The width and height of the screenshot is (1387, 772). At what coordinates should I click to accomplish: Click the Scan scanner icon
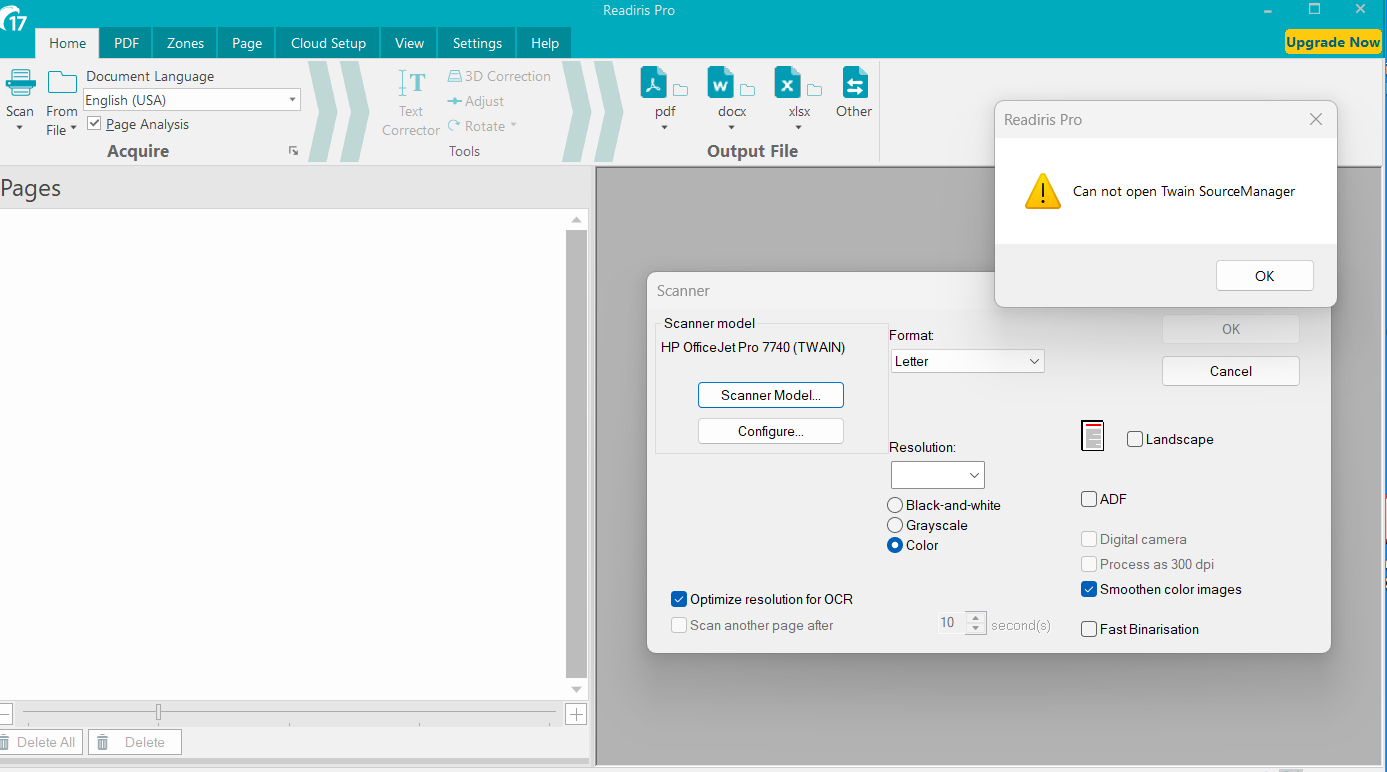pyautogui.click(x=20, y=84)
